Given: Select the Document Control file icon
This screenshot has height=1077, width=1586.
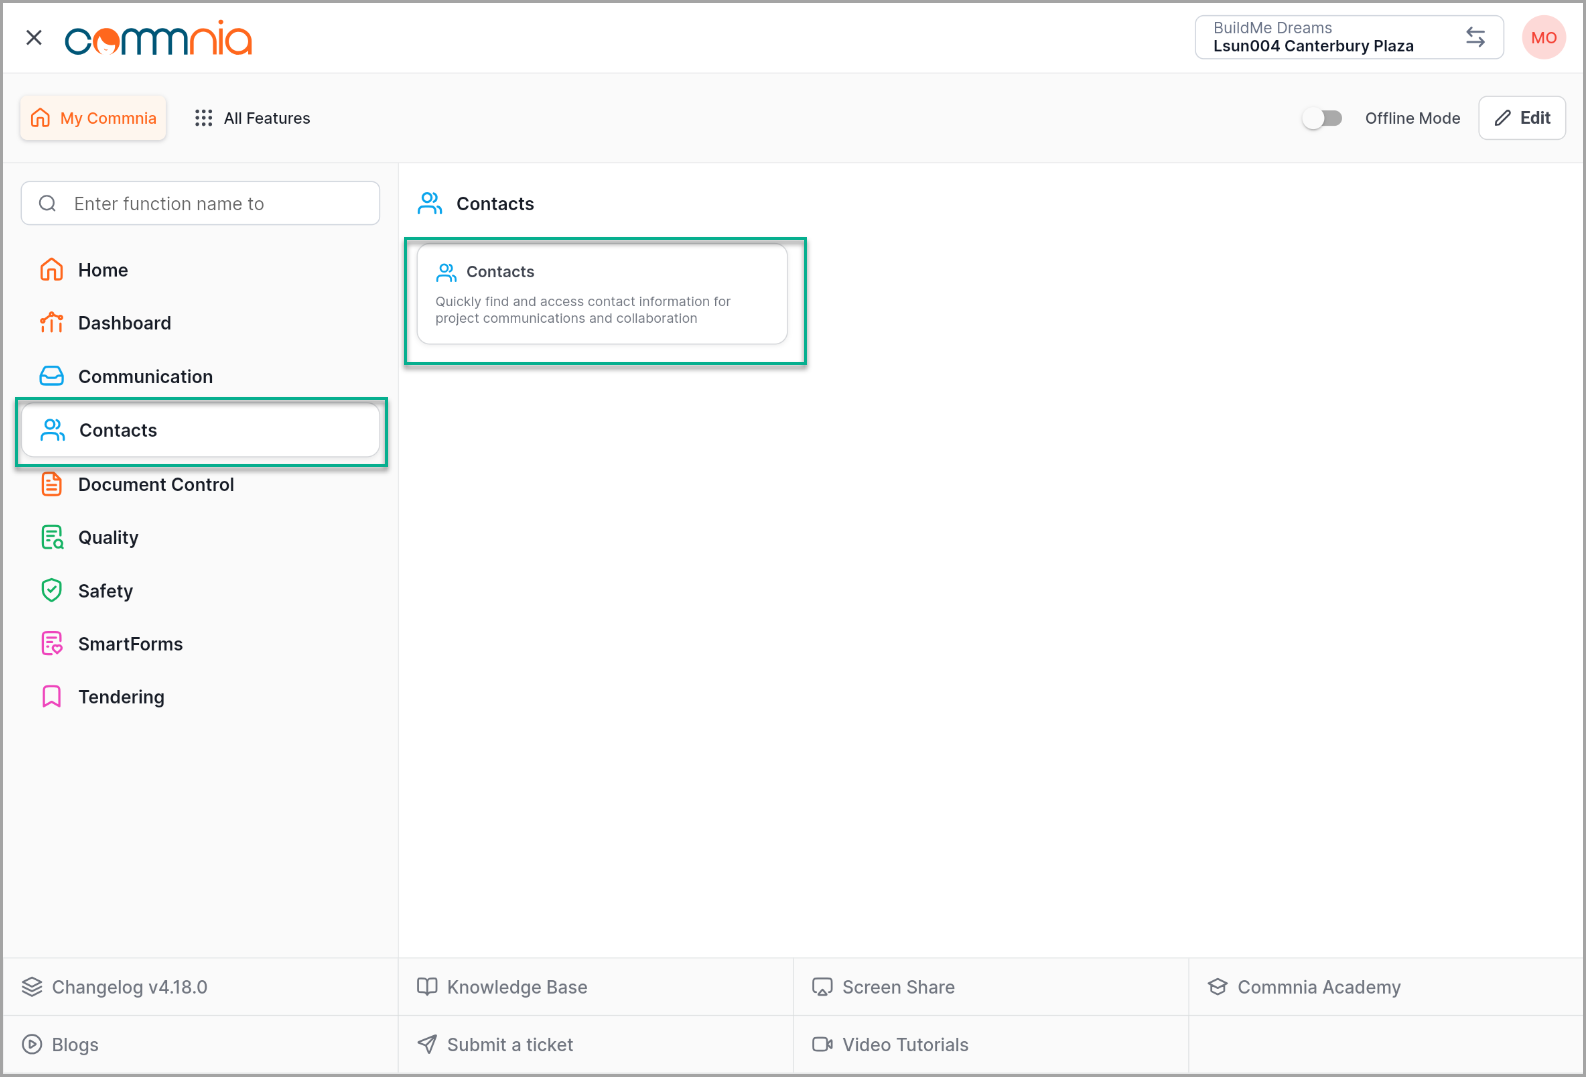Looking at the screenshot, I should 51,484.
